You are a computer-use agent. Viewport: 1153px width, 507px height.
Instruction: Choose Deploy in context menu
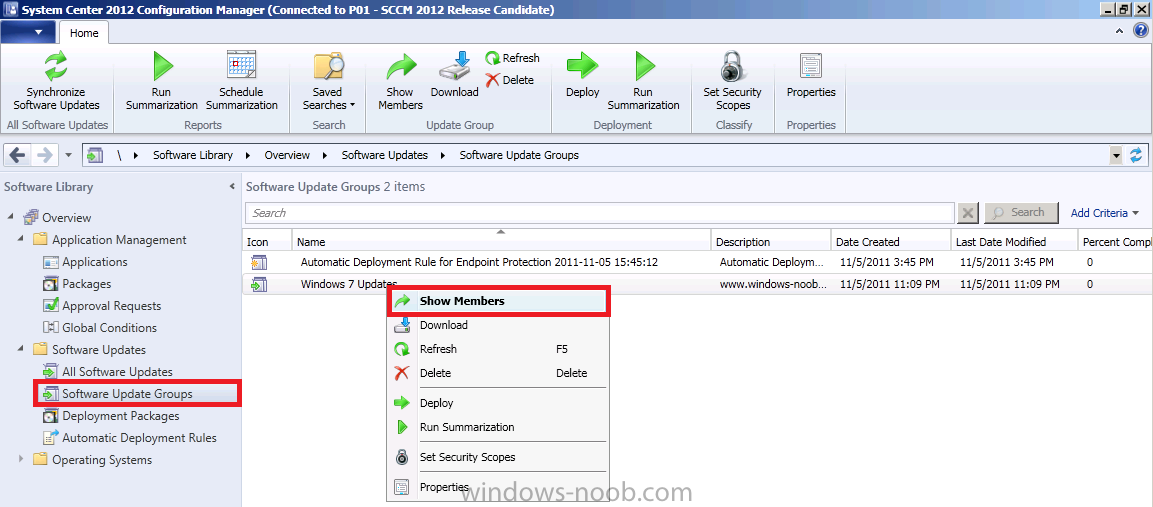coord(498,403)
